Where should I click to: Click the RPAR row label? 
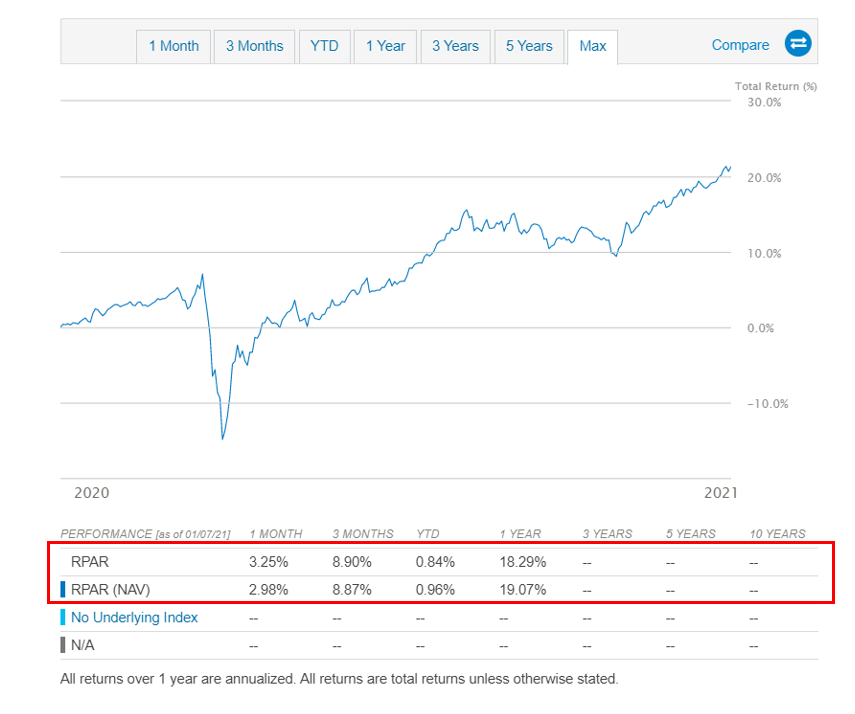point(90,561)
